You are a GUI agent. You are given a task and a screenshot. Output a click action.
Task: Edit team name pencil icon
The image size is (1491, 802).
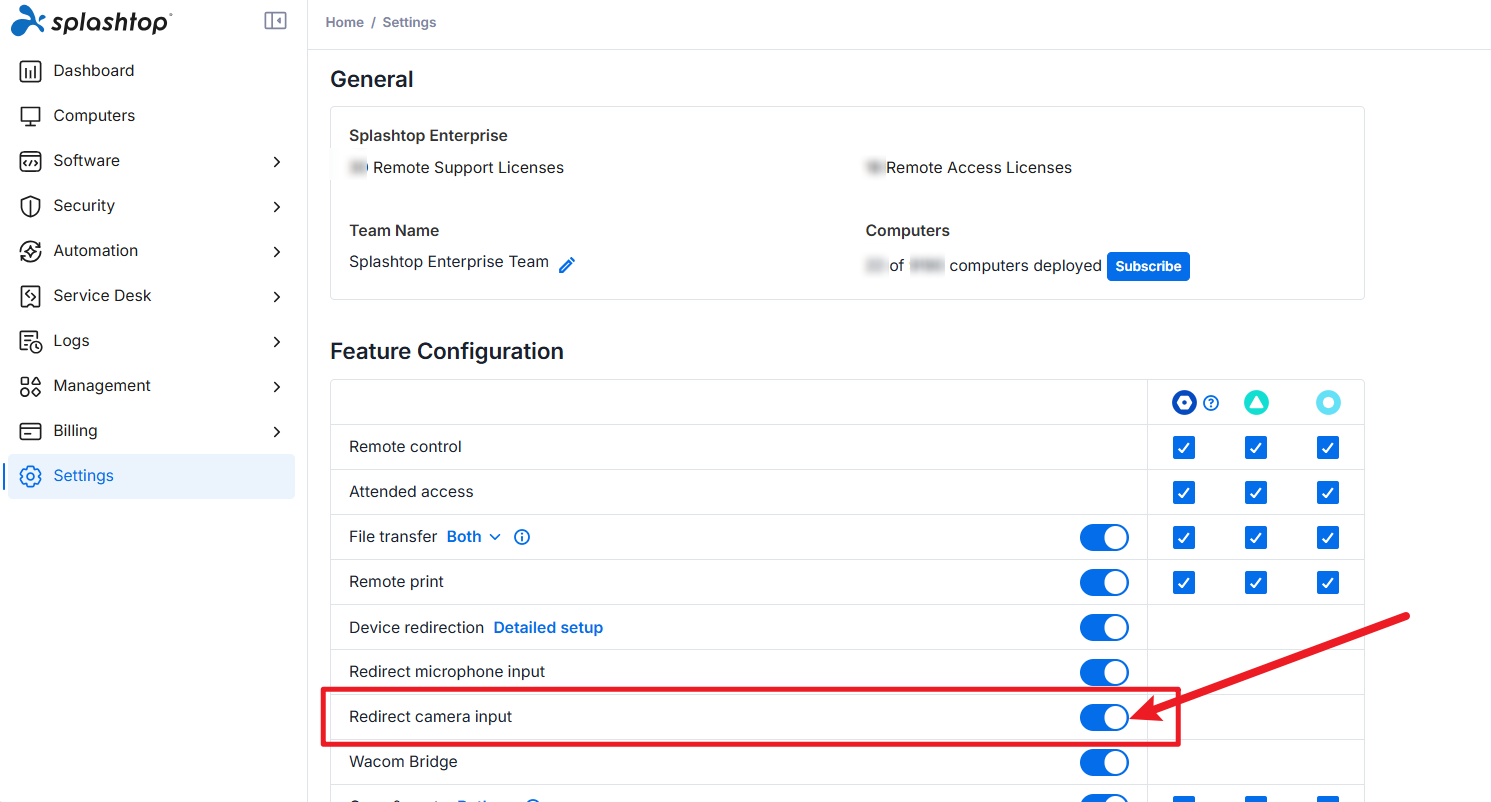pyautogui.click(x=567, y=265)
